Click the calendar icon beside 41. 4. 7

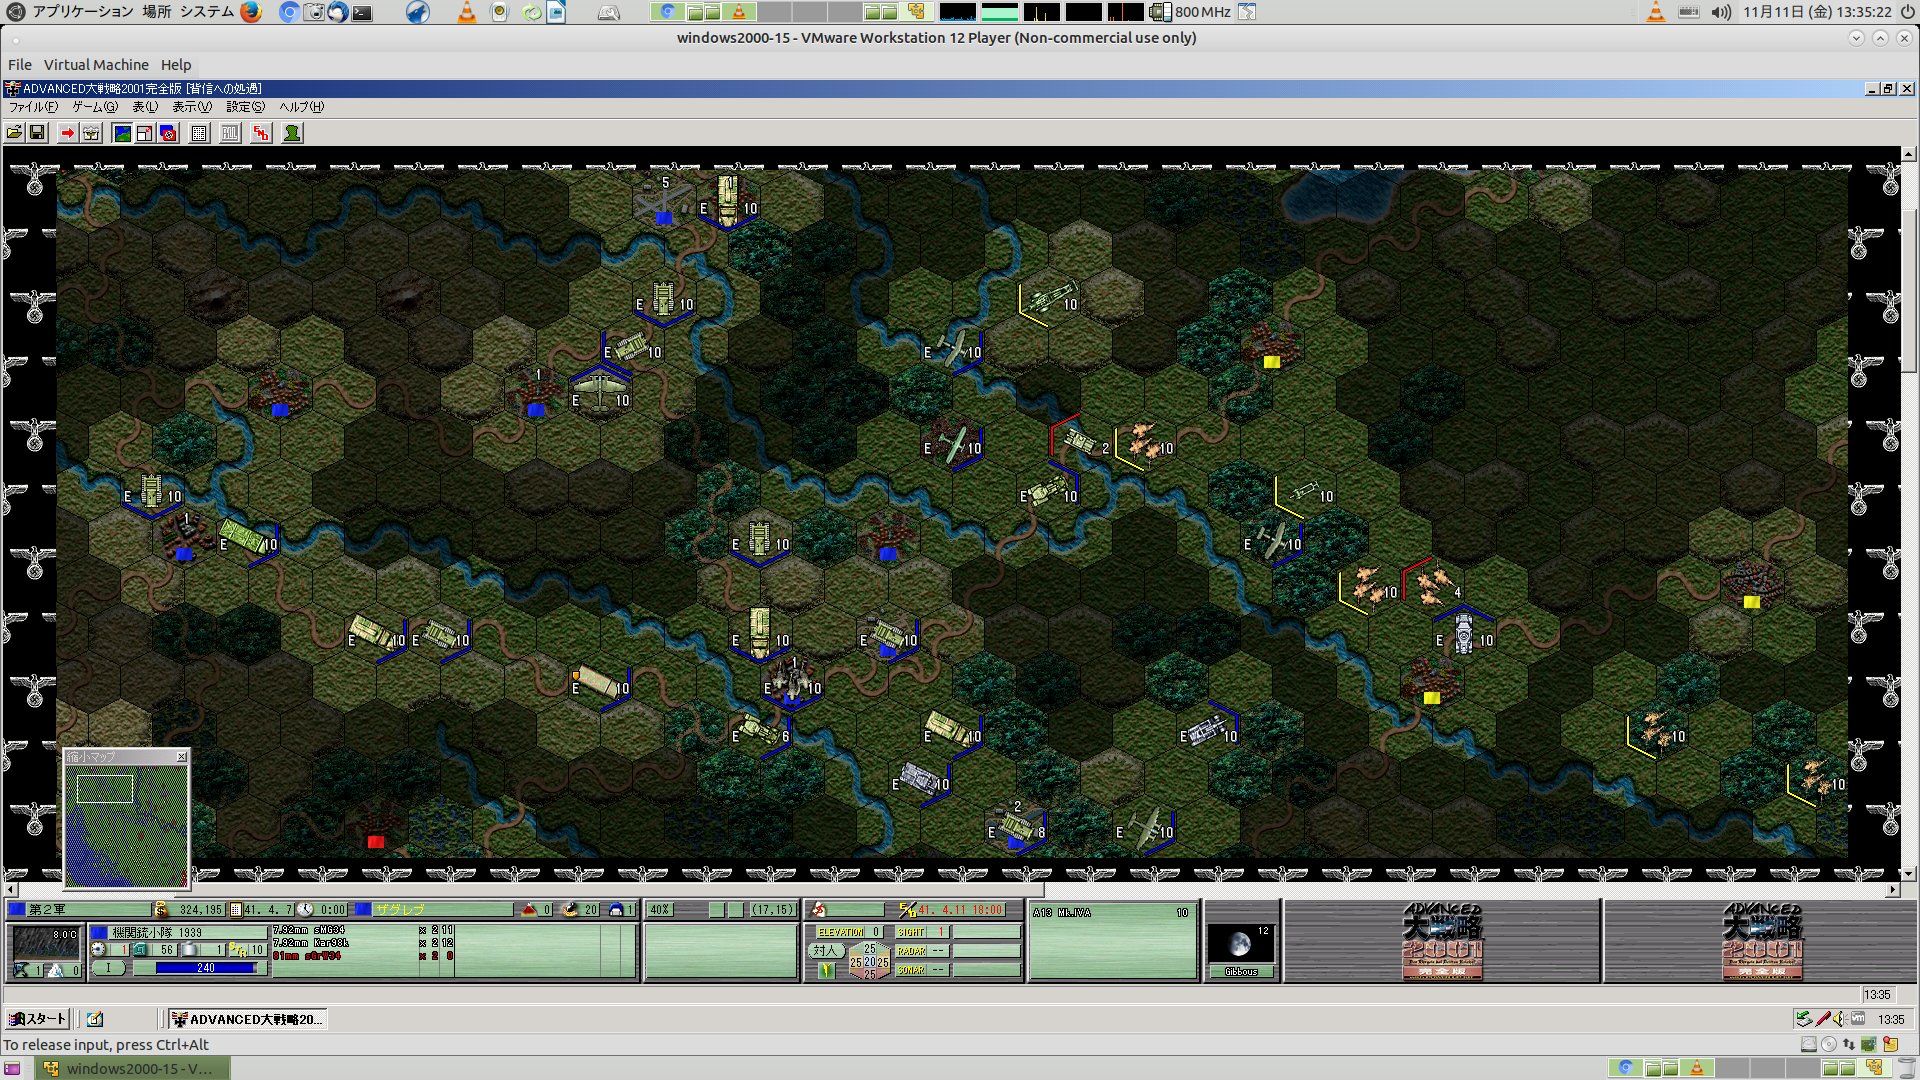tap(236, 909)
